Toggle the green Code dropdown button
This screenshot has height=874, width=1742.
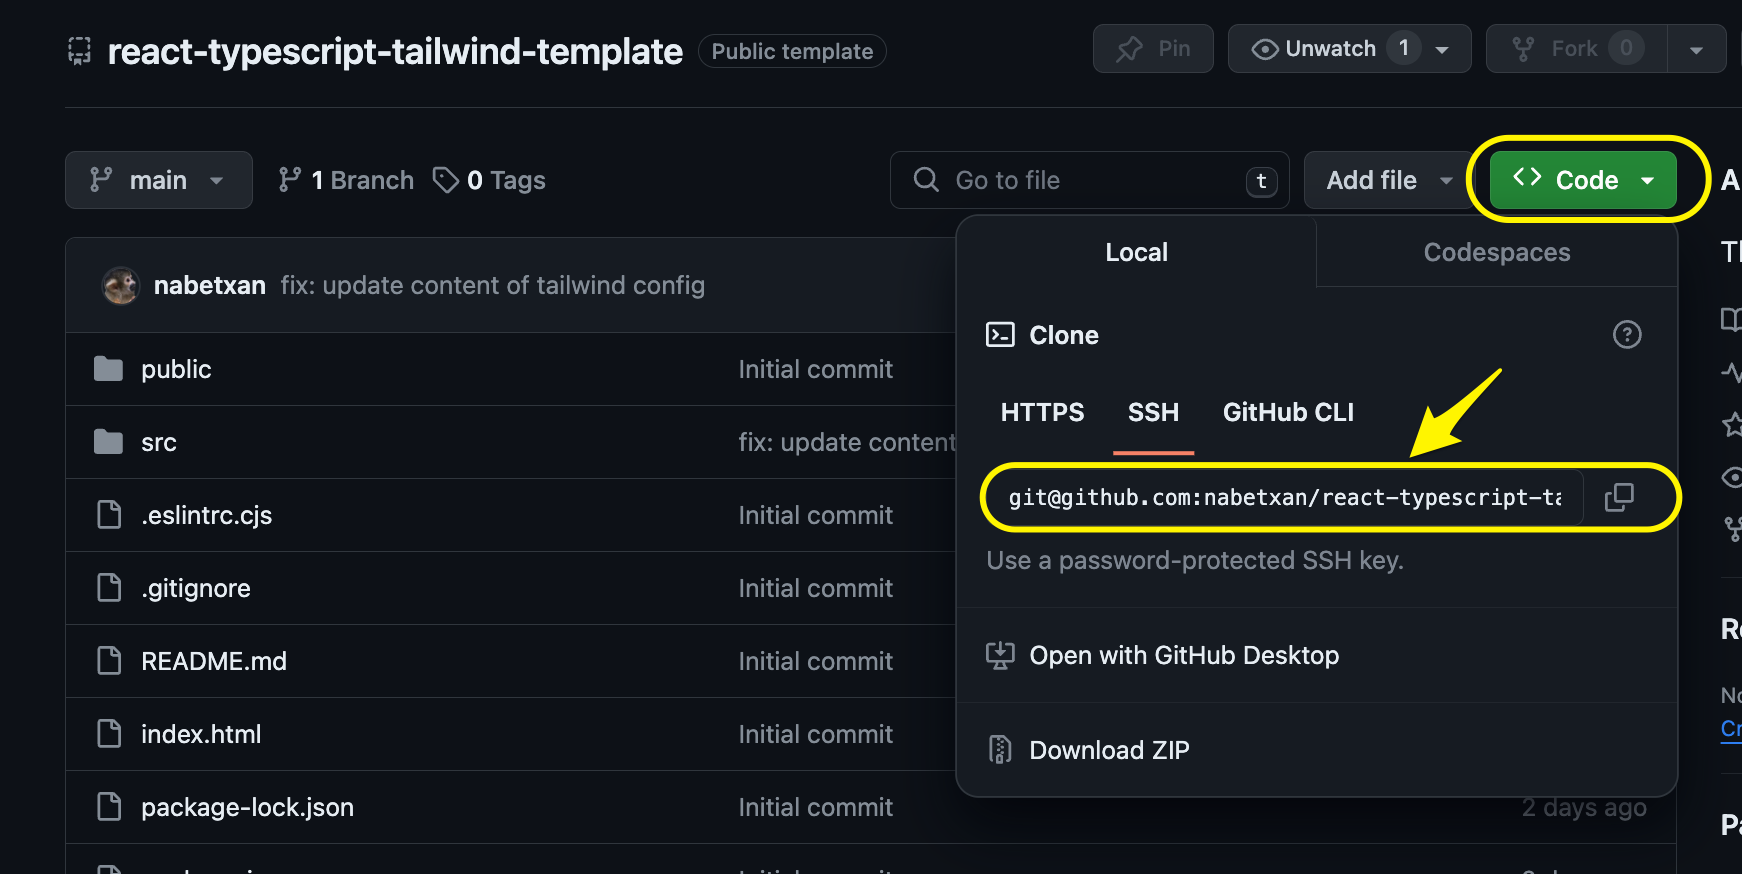pos(1583,180)
